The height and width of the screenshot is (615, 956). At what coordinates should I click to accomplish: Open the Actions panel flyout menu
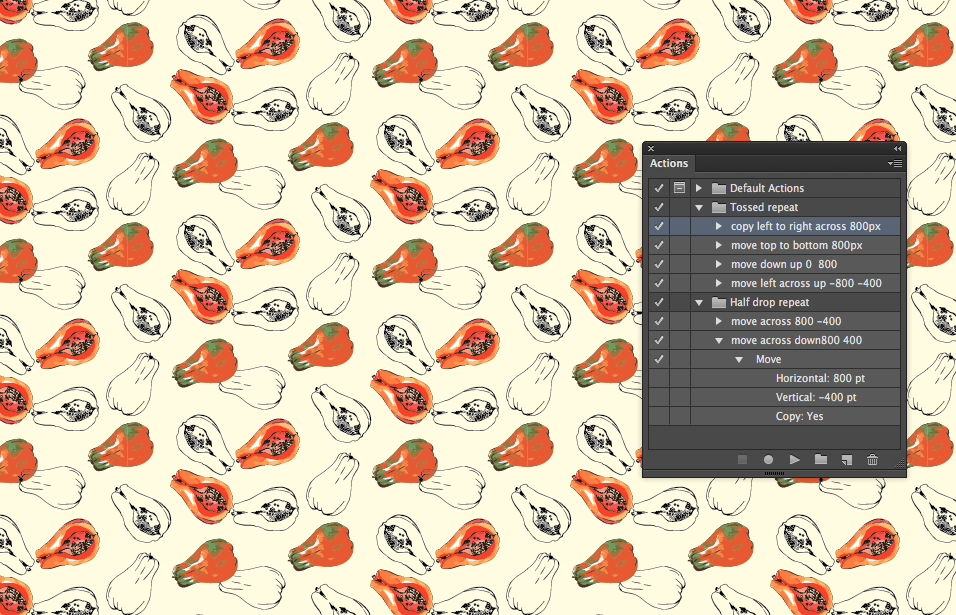[894, 163]
